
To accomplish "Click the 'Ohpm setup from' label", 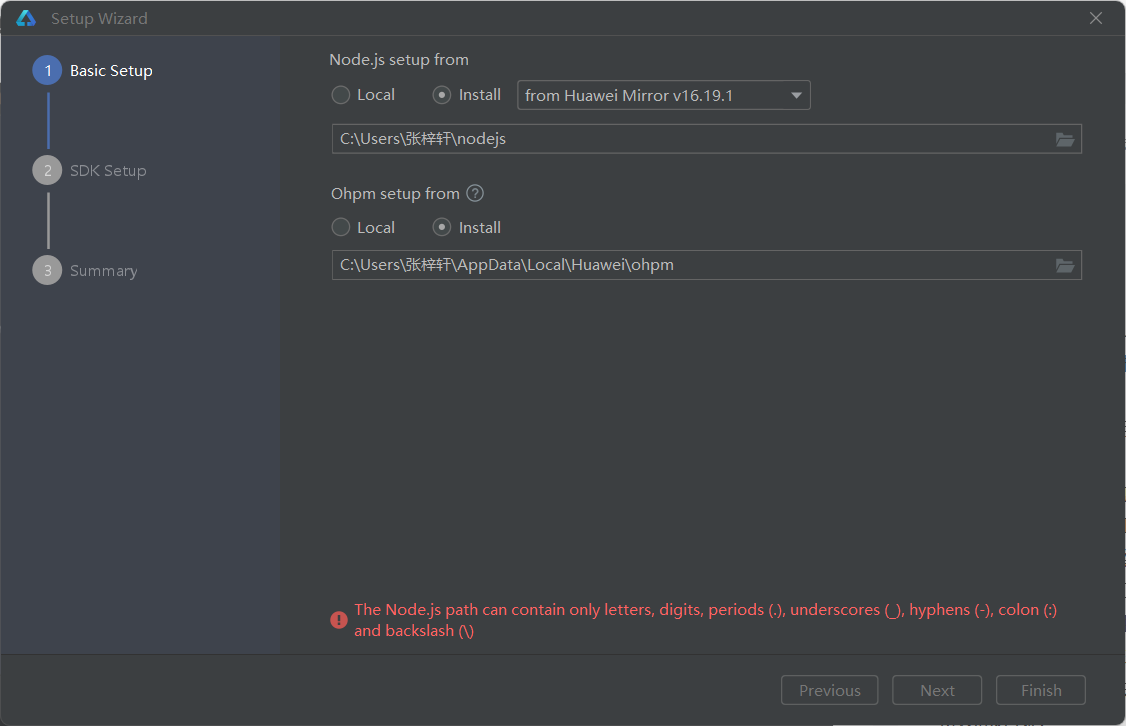I will point(395,194).
